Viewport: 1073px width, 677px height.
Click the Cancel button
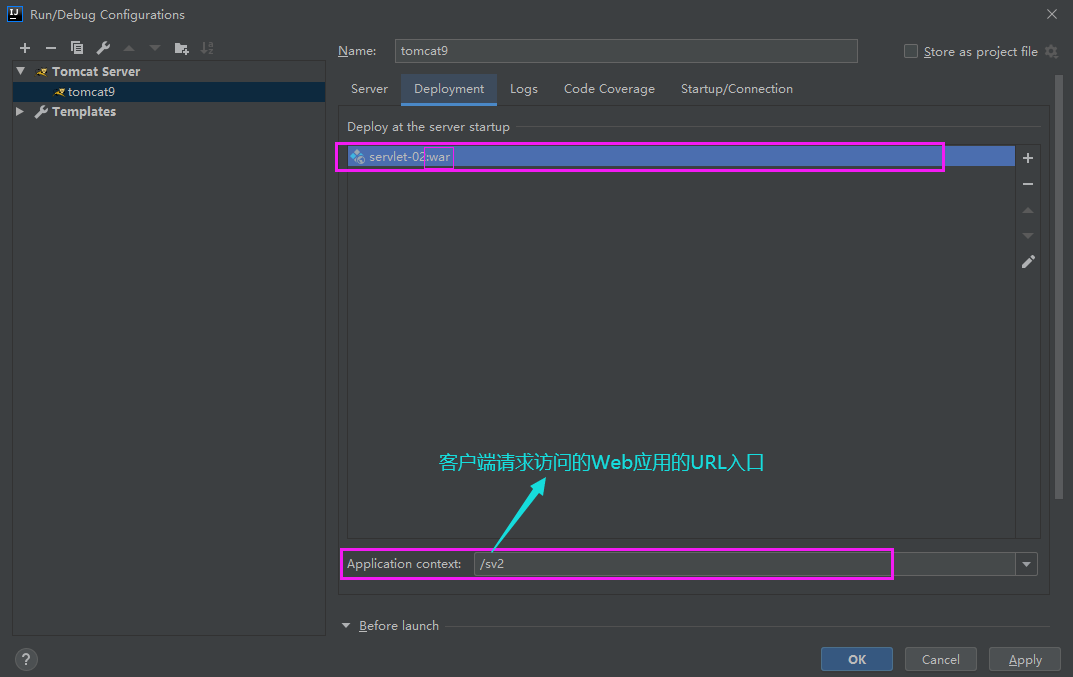point(940,659)
